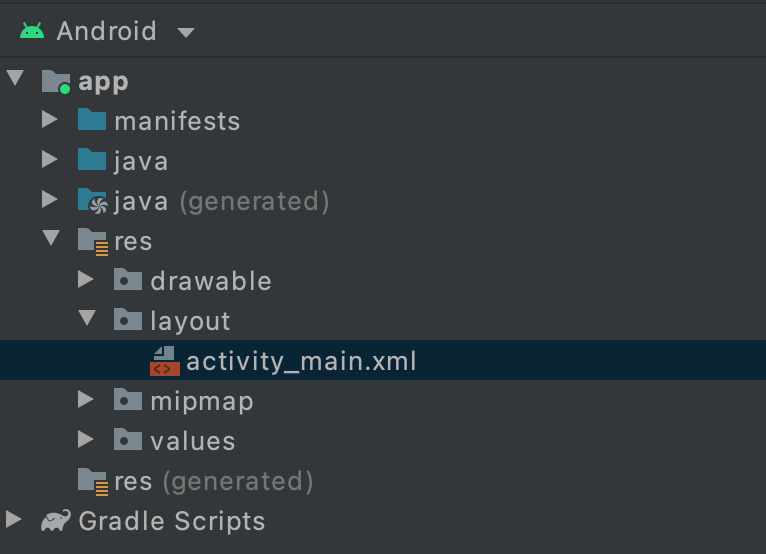Click the Gradle elephant icon
The width and height of the screenshot is (766, 554).
click(56, 521)
